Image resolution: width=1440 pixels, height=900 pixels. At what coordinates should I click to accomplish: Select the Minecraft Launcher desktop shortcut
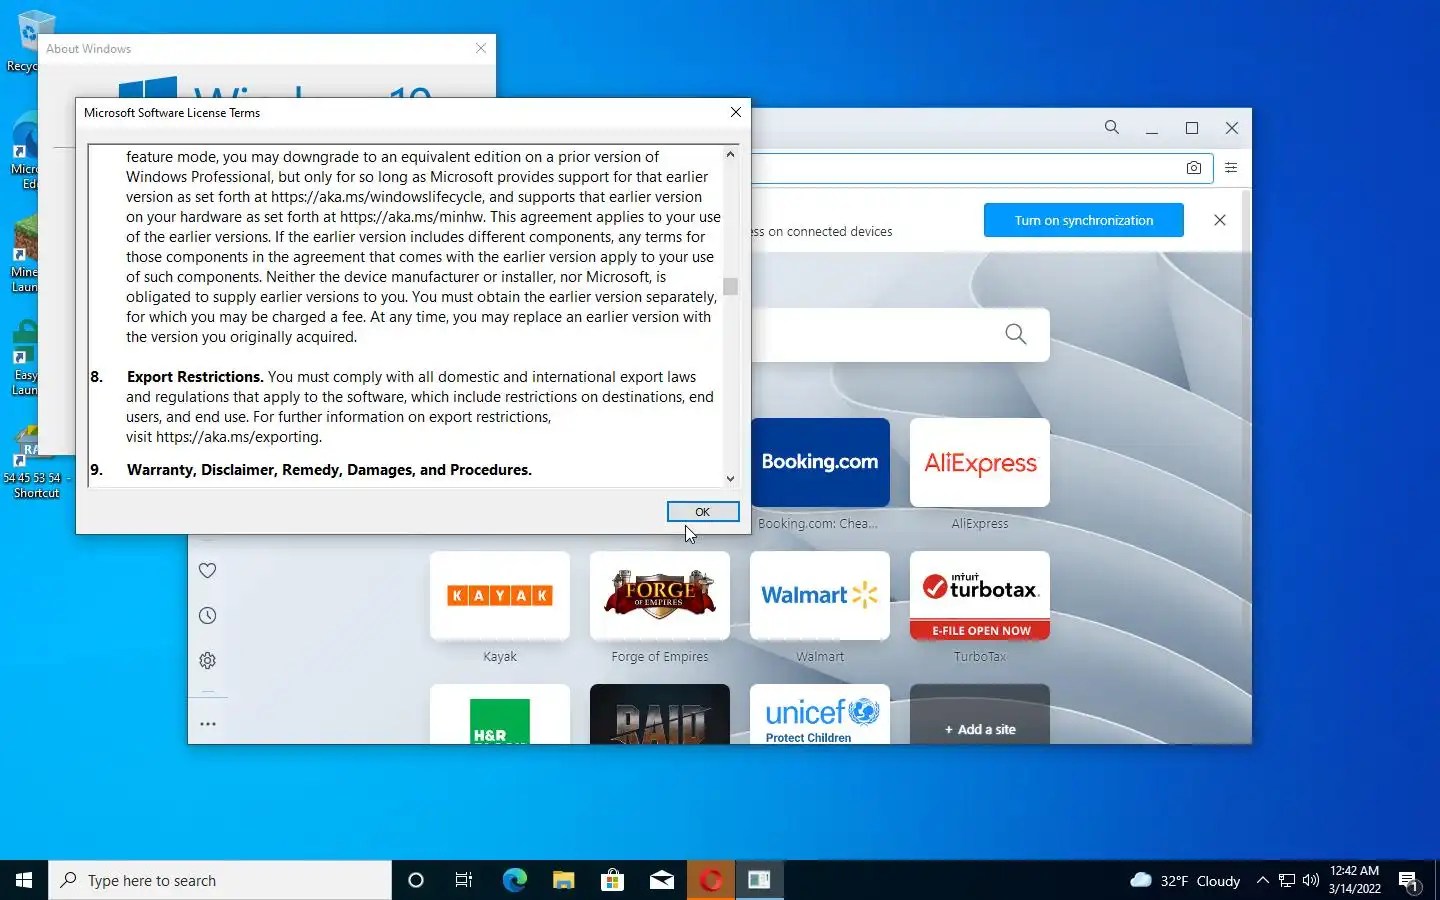click(24, 254)
